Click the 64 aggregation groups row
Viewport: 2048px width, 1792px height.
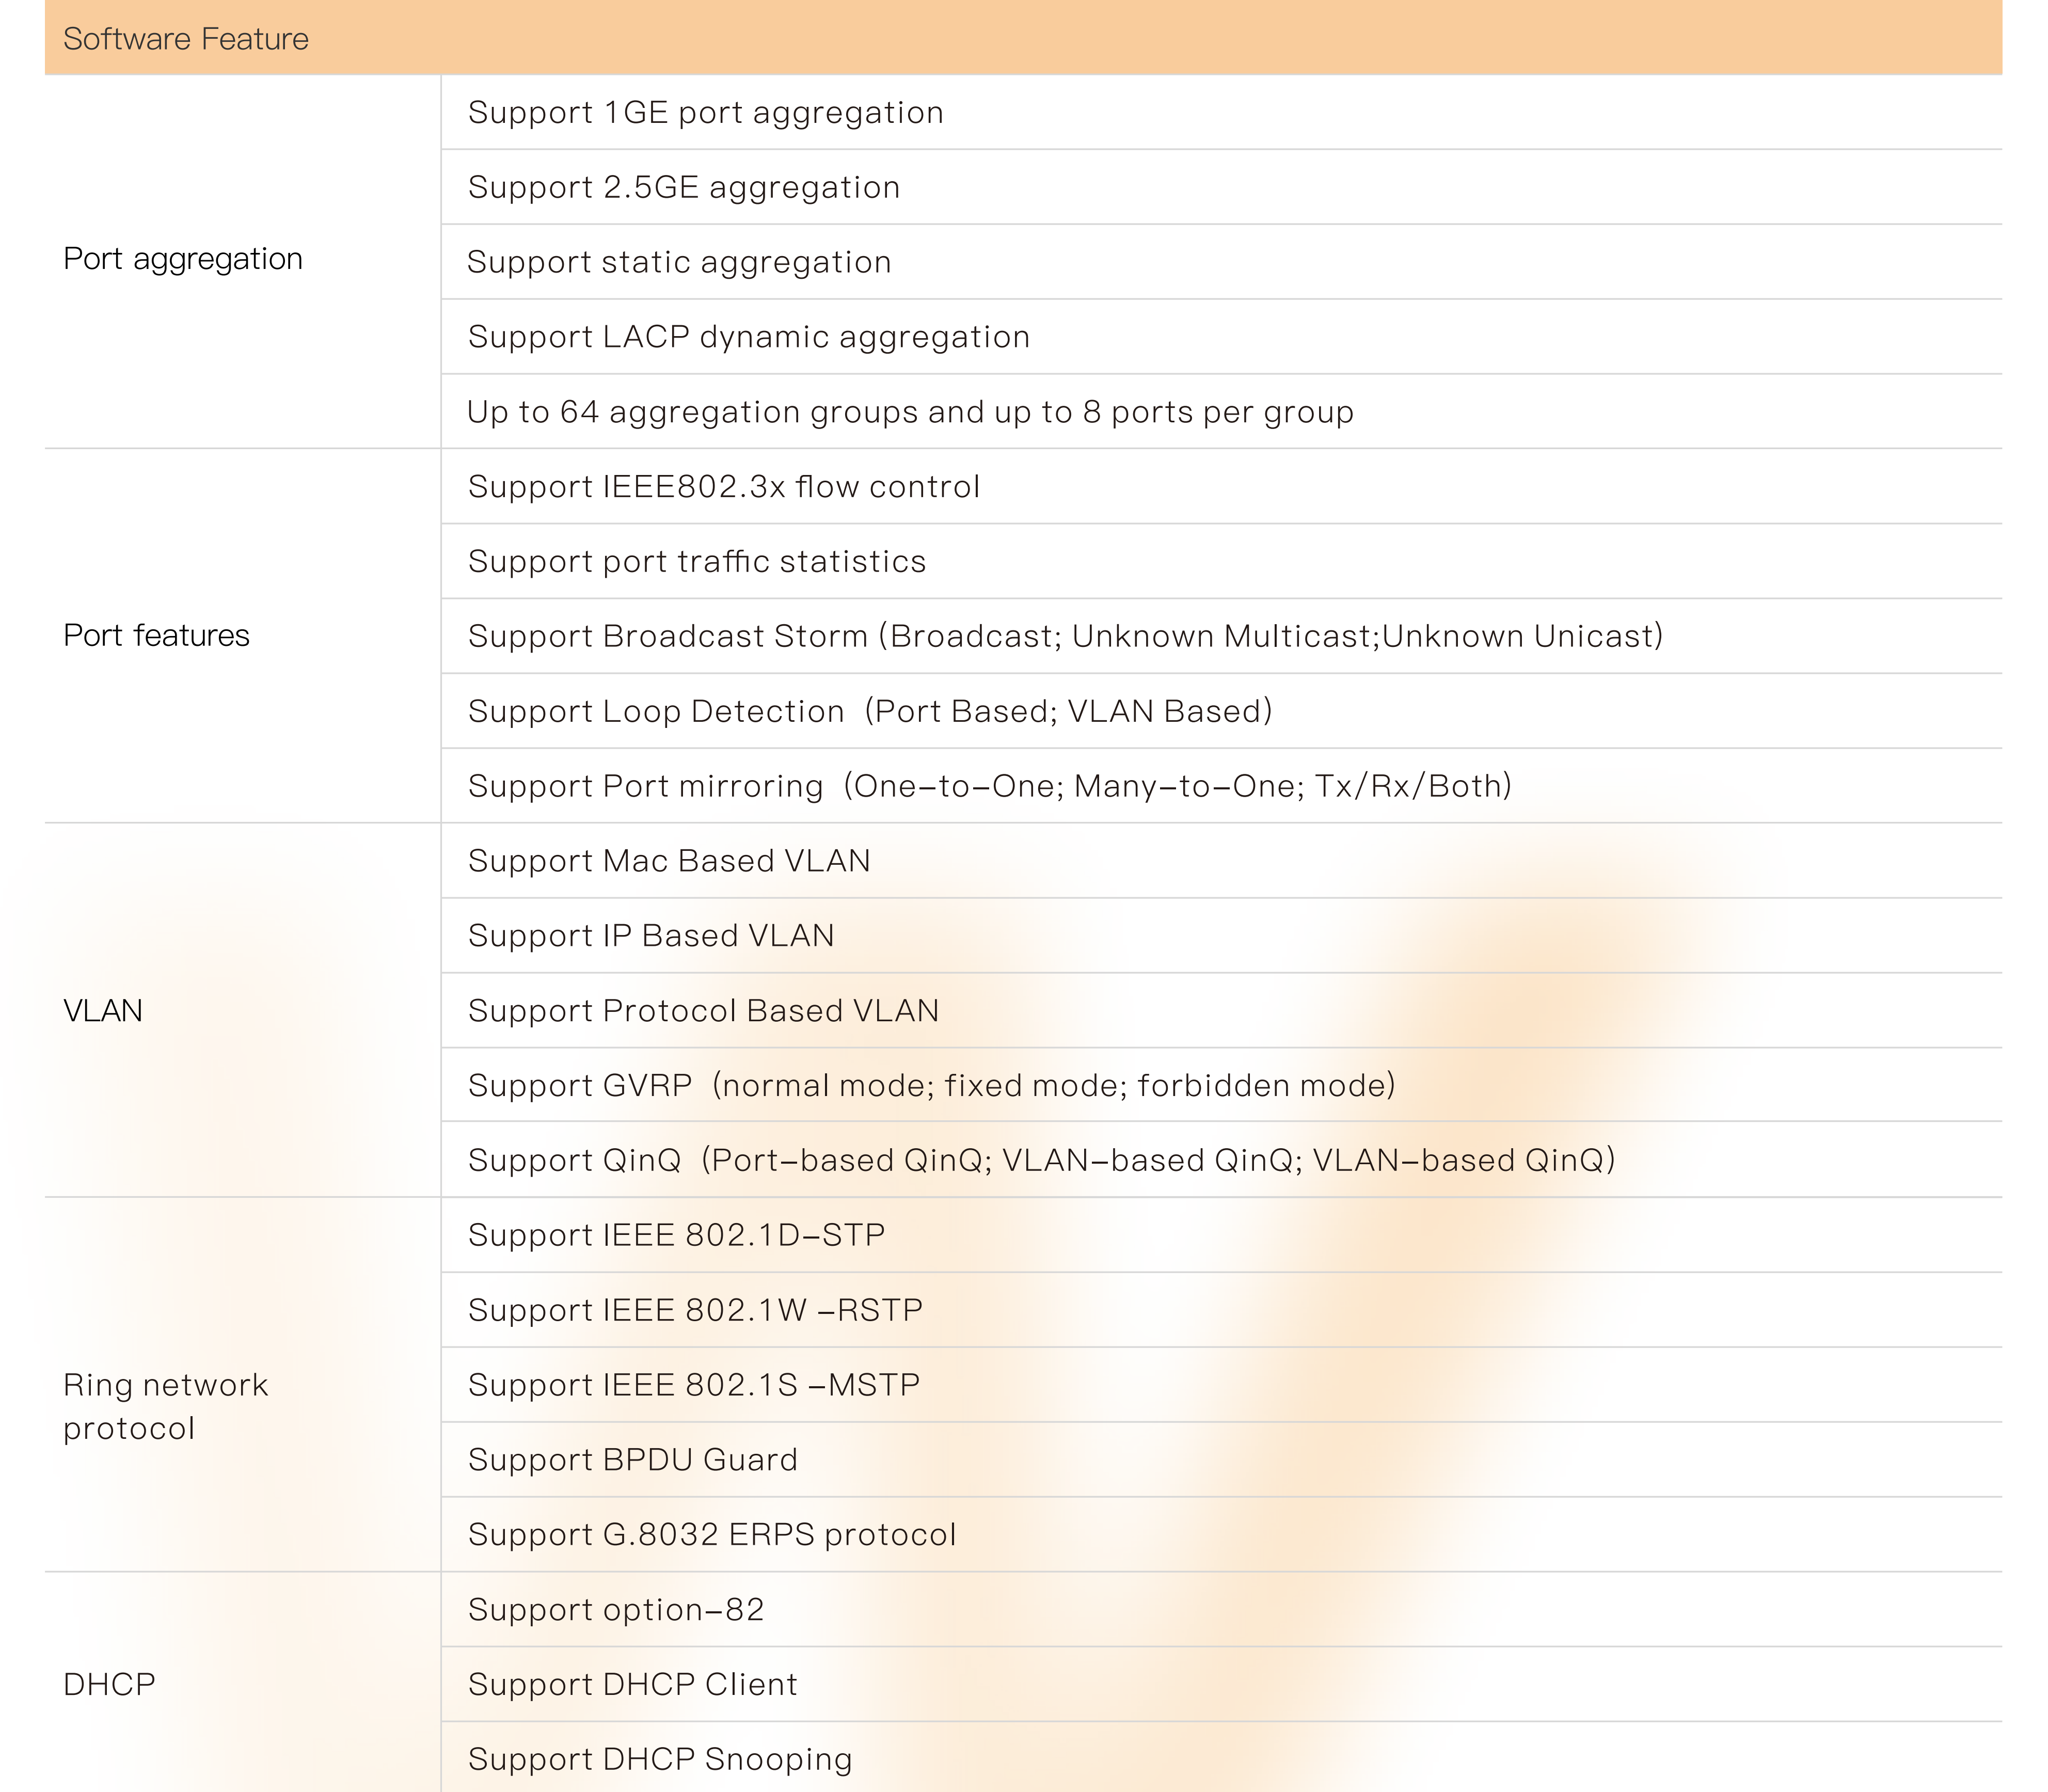[910, 412]
